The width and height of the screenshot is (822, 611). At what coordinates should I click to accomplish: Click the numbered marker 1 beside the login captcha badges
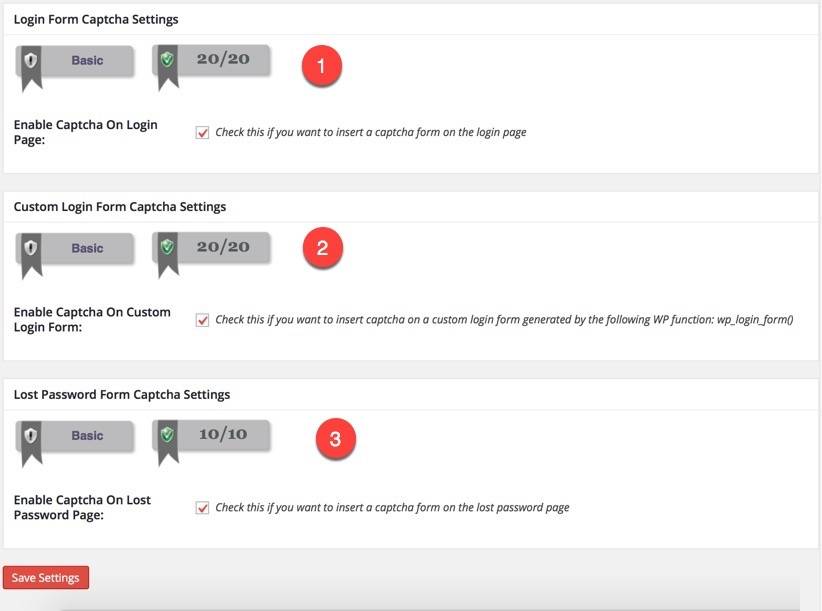[x=321, y=67]
